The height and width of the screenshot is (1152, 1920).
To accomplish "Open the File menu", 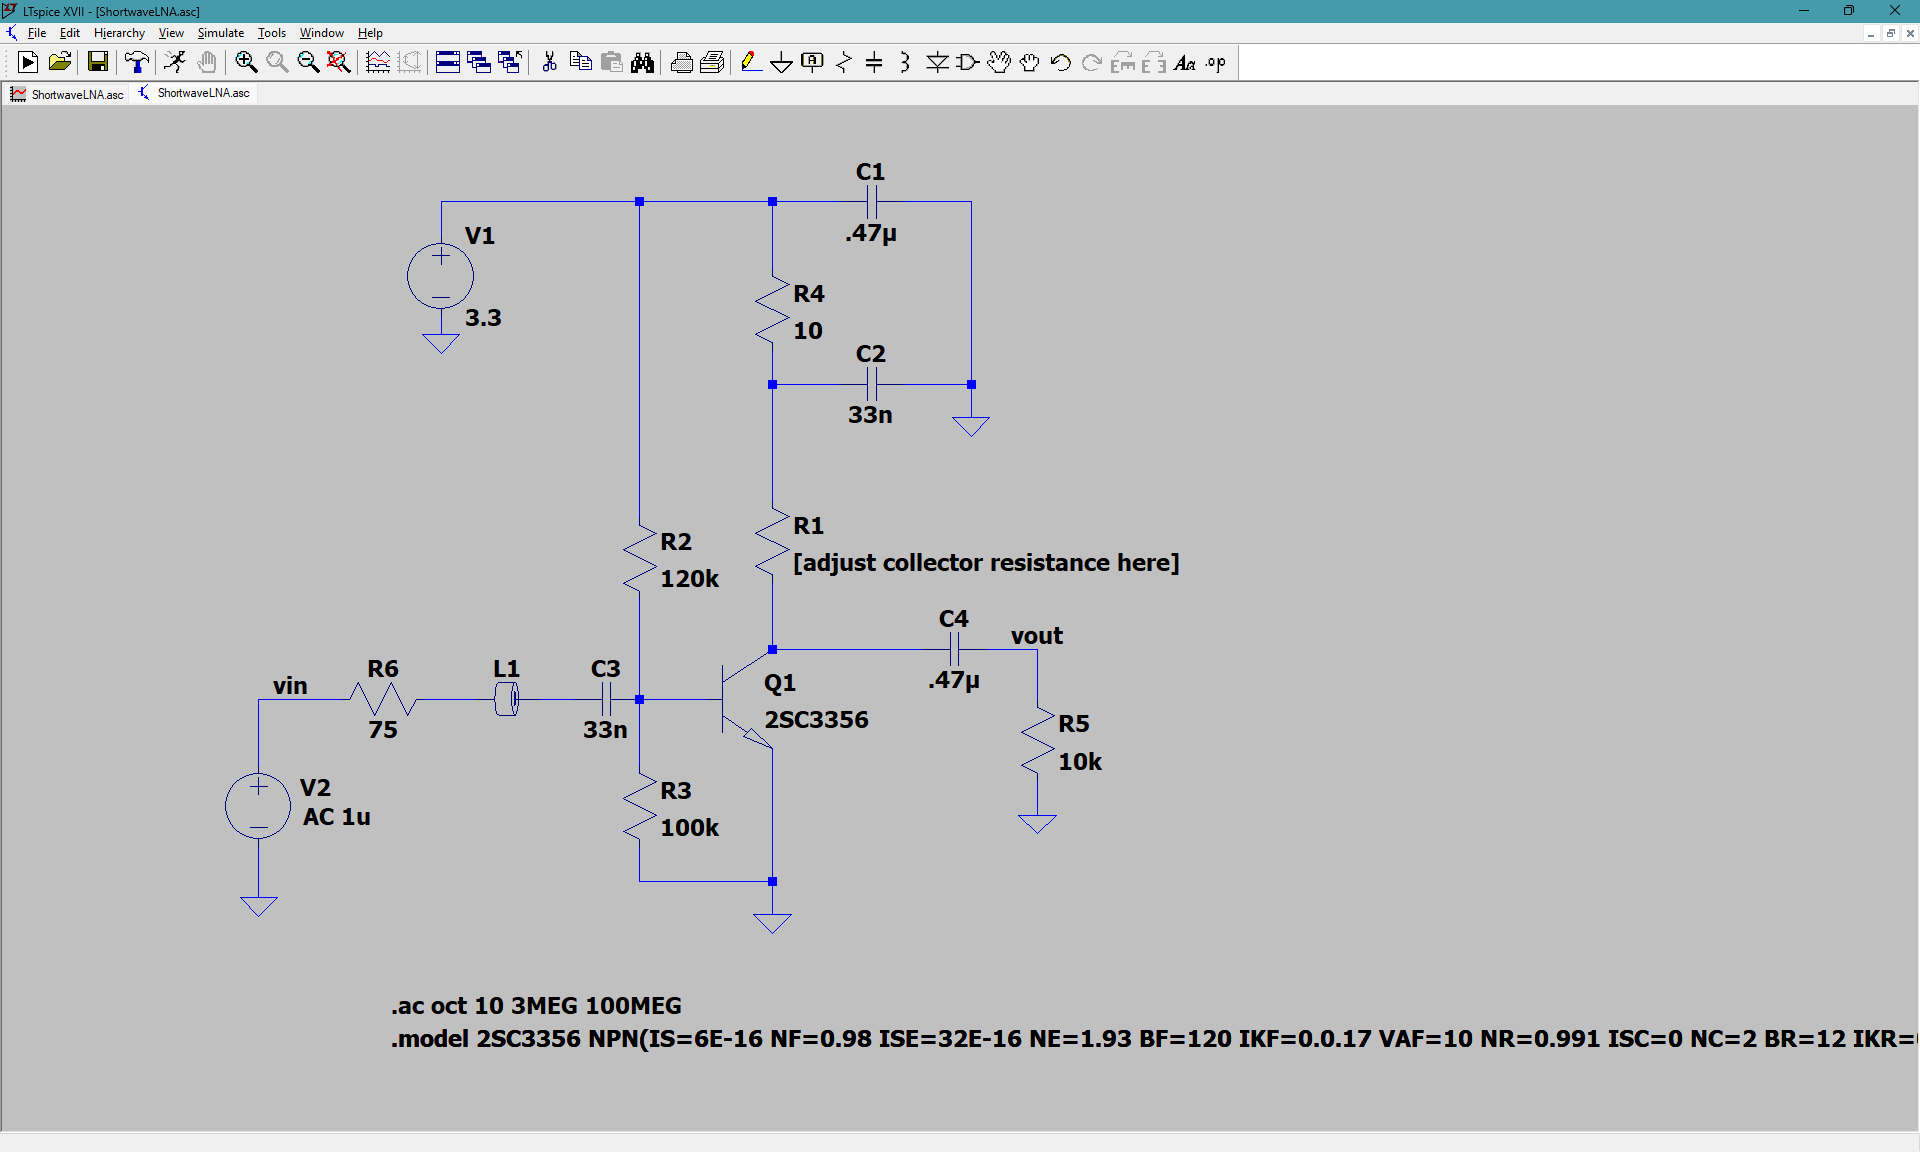I will (37, 33).
